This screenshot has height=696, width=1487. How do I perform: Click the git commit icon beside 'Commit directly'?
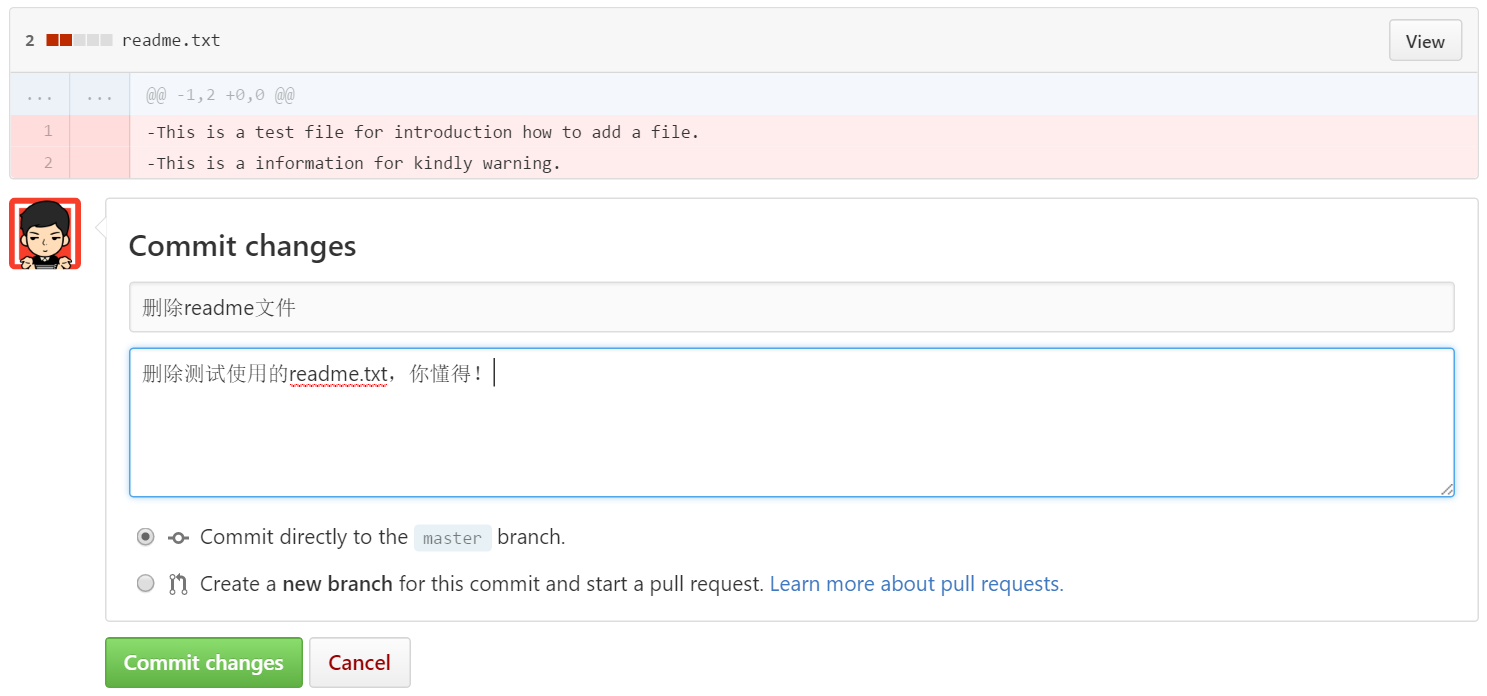(178, 538)
